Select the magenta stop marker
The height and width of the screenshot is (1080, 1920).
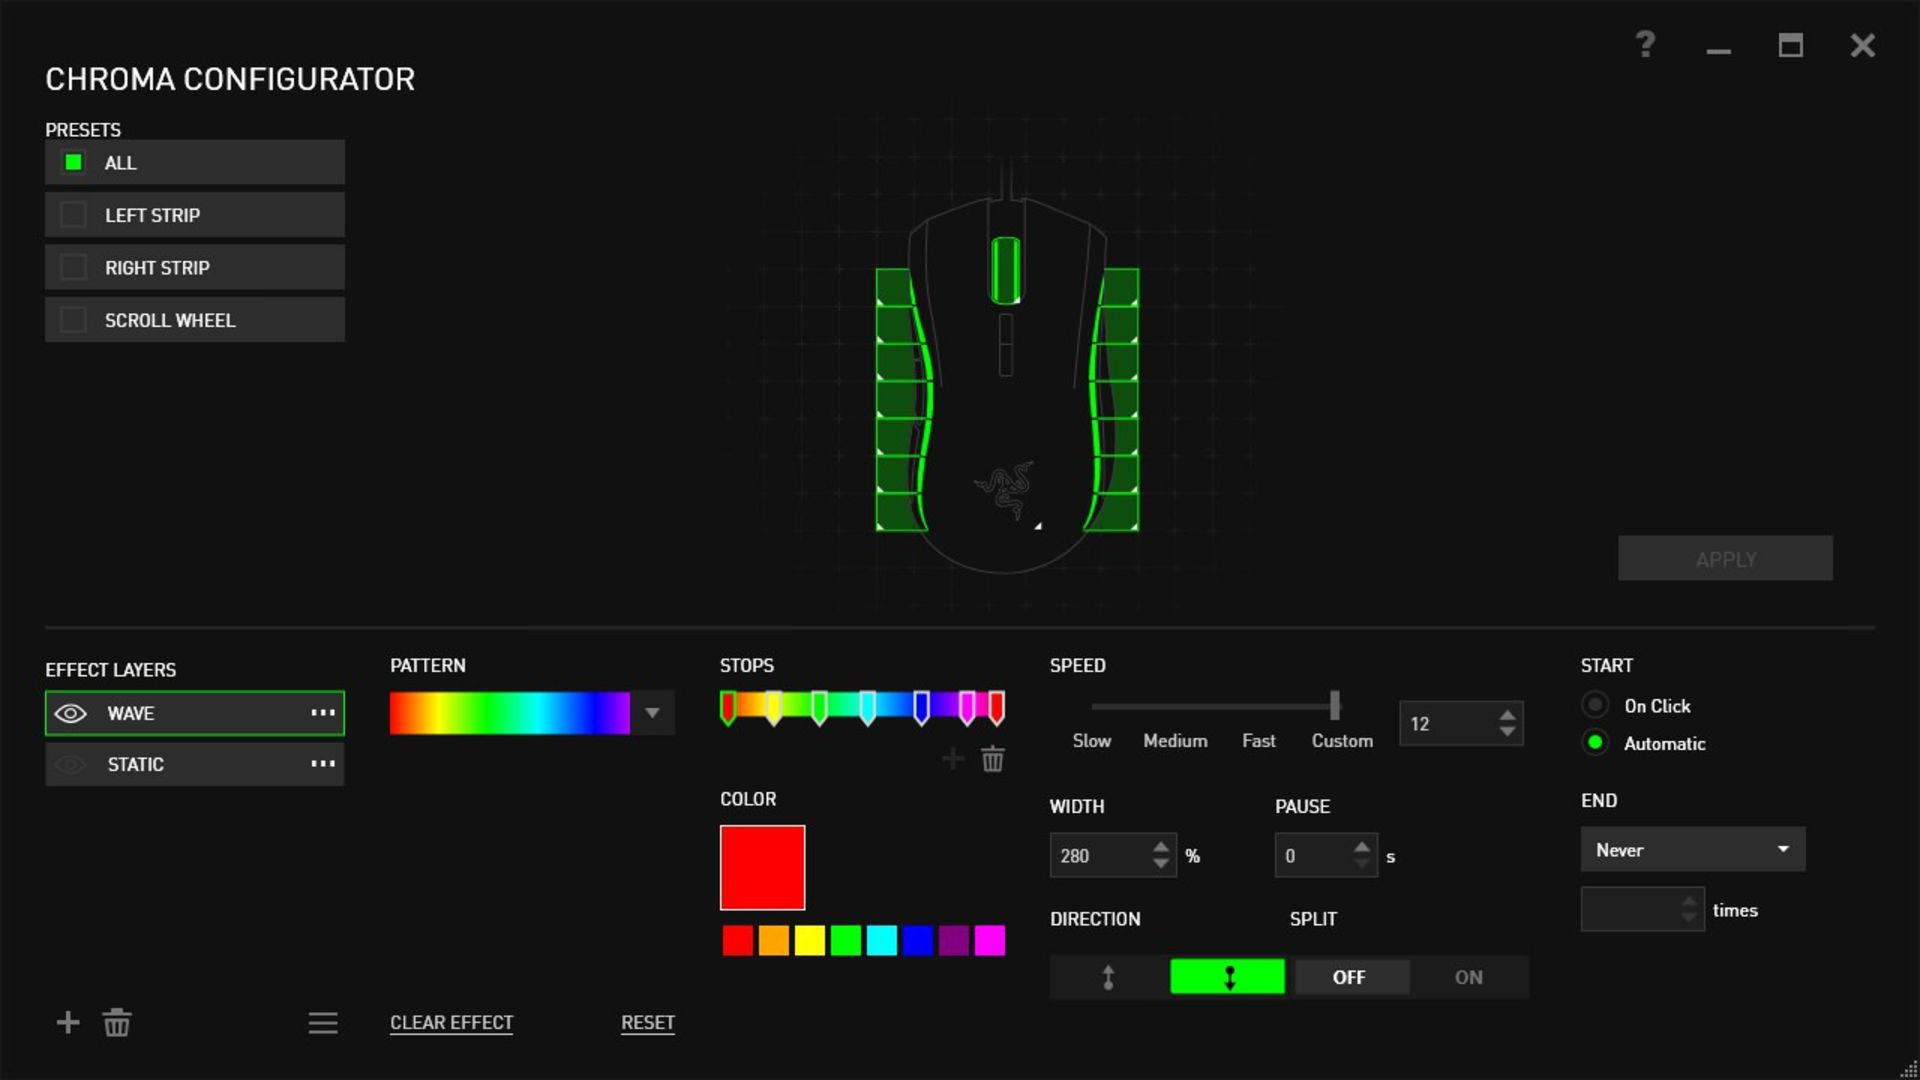pyautogui.click(x=966, y=708)
